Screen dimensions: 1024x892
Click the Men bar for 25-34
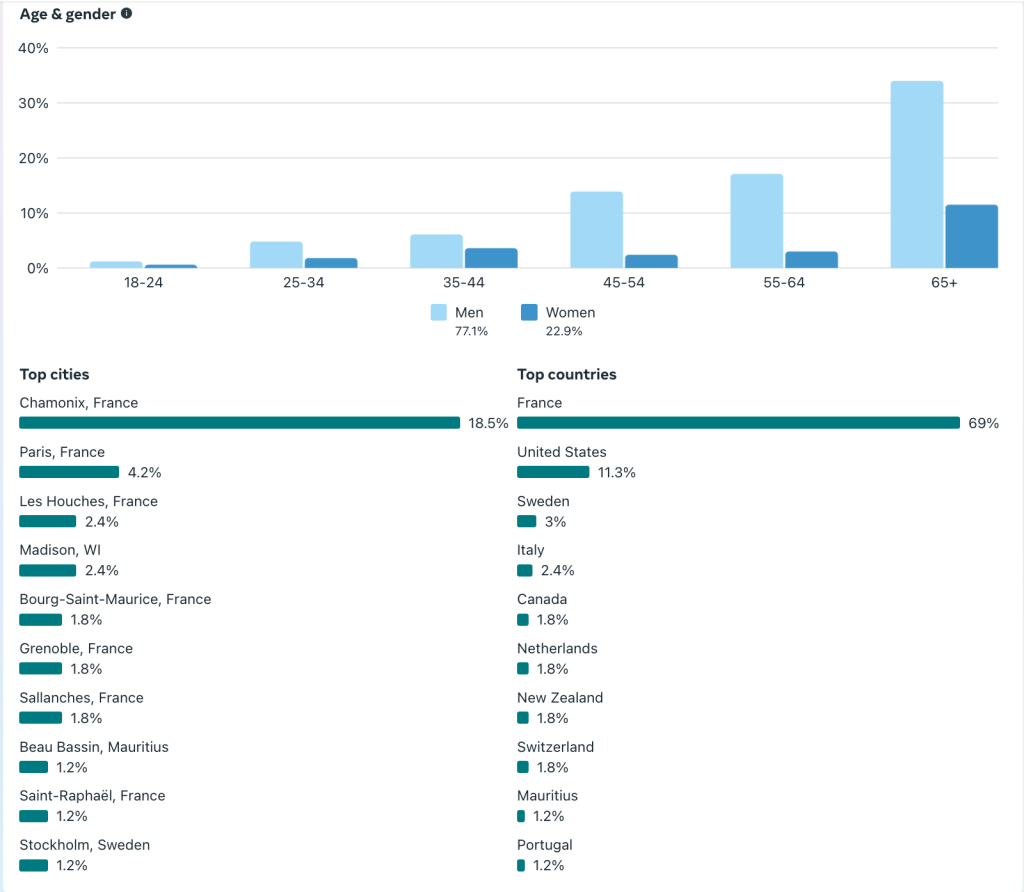point(276,255)
